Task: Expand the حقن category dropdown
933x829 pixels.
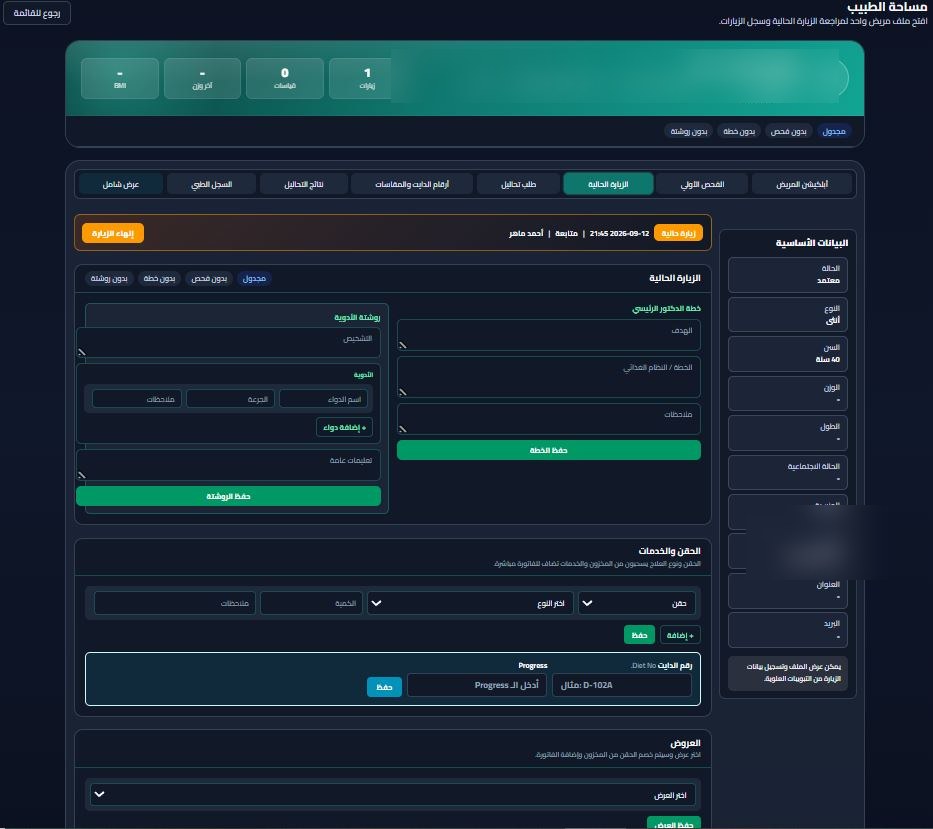Action: coord(636,603)
